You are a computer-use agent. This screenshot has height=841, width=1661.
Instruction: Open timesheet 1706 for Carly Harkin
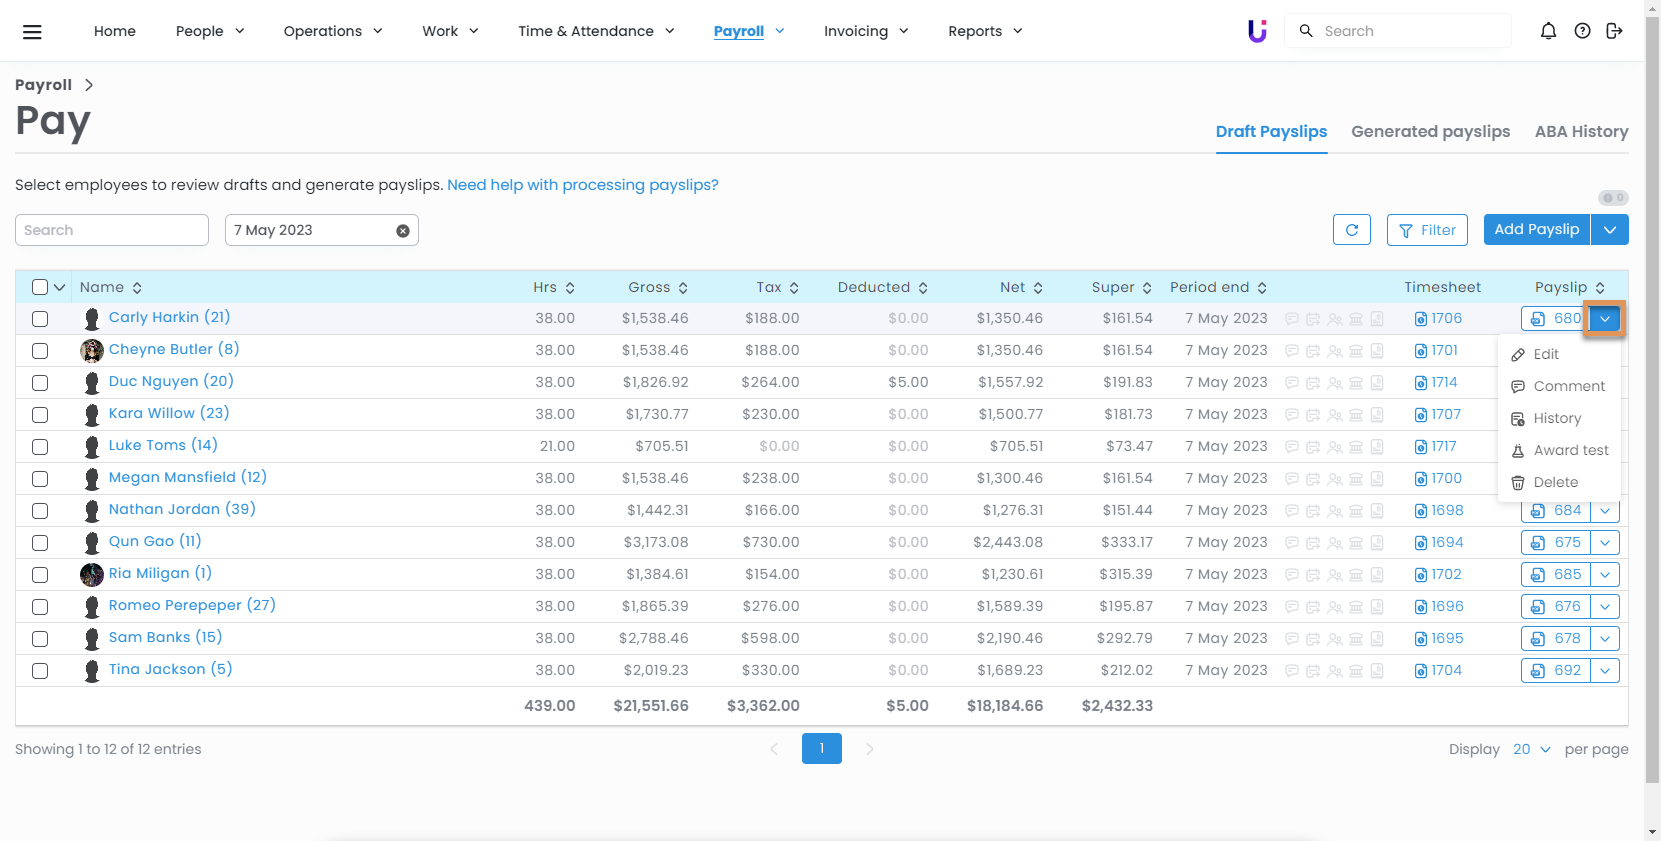[1439, 318]
